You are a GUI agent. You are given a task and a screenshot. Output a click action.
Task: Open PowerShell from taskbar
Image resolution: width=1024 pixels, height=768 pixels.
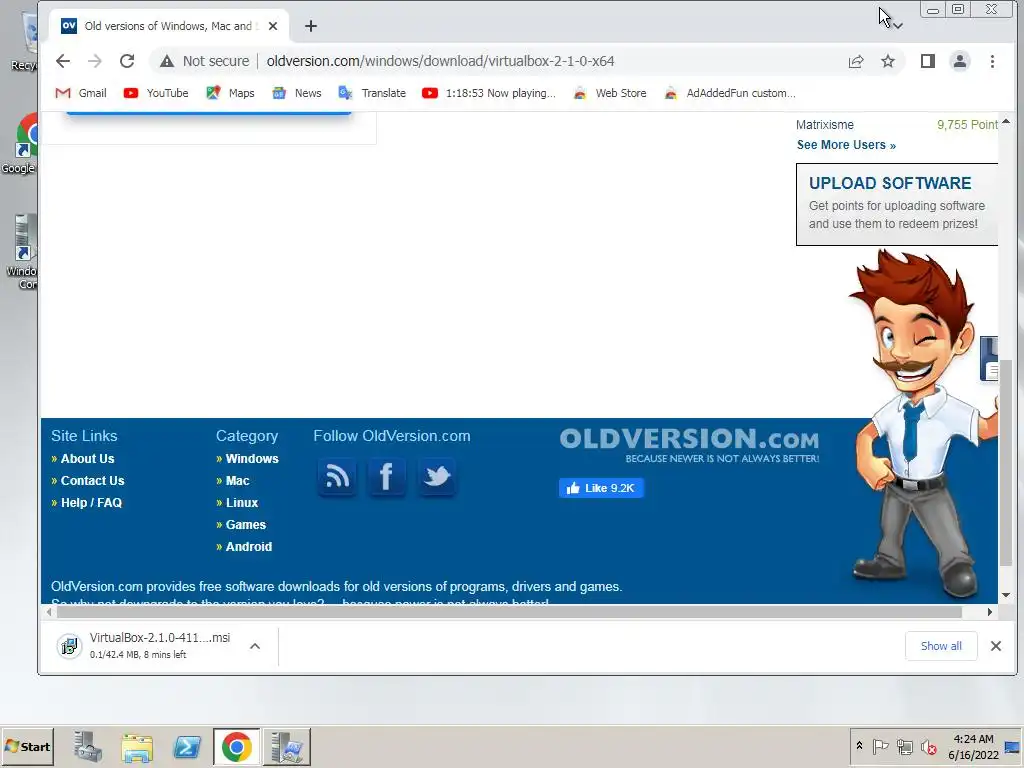[x=187, y=747]
